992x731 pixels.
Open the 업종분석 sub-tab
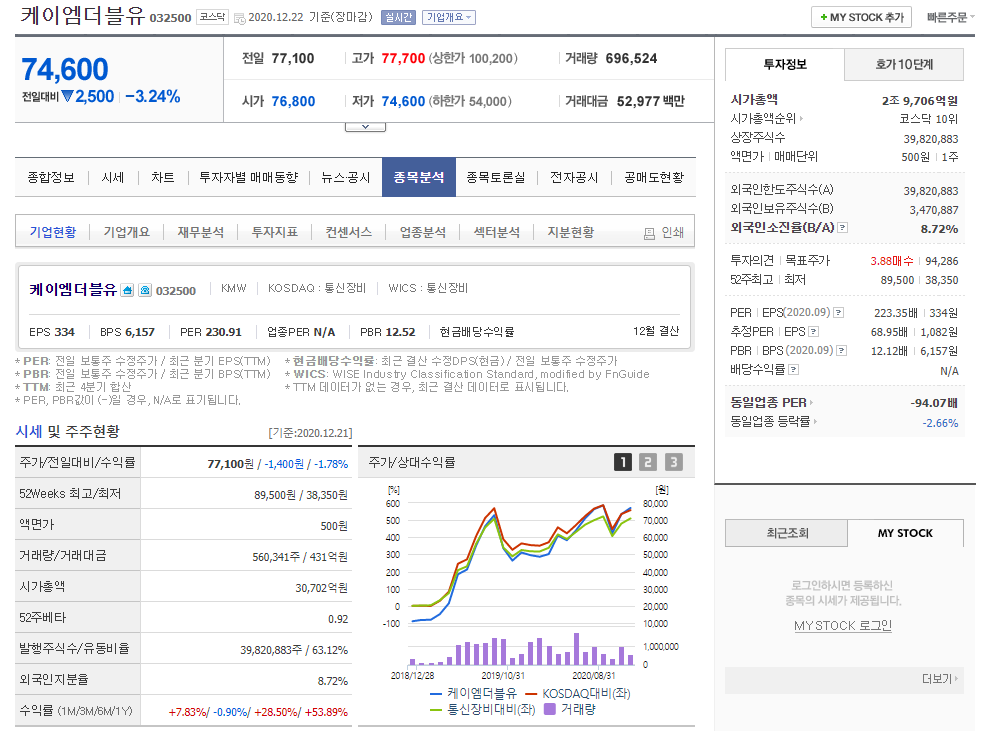[423, 232]
